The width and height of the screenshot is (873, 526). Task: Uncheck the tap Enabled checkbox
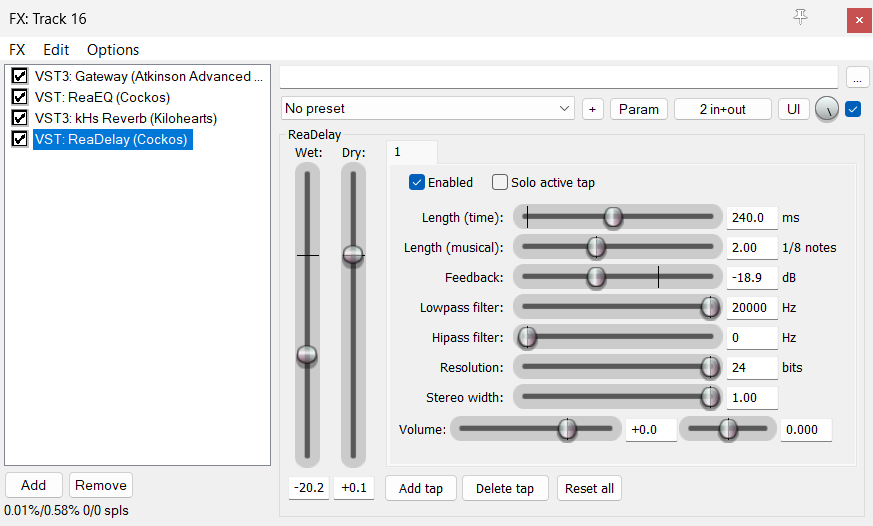416,183
